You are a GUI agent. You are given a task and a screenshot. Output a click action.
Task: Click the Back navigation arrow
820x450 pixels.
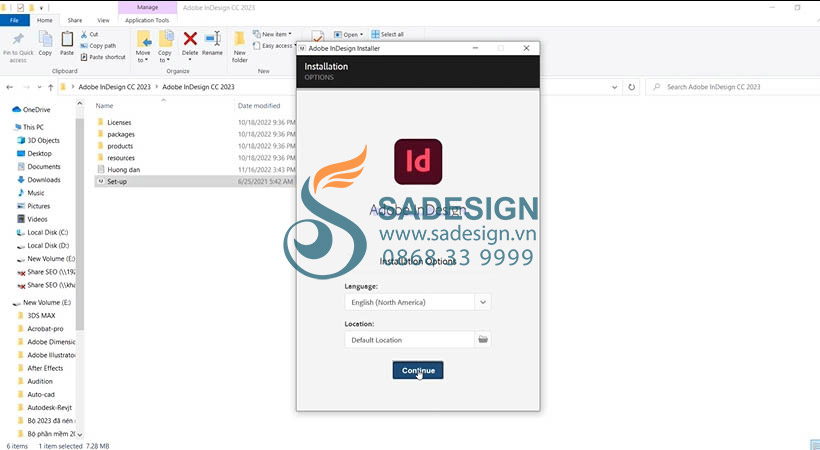coord(9,87)
